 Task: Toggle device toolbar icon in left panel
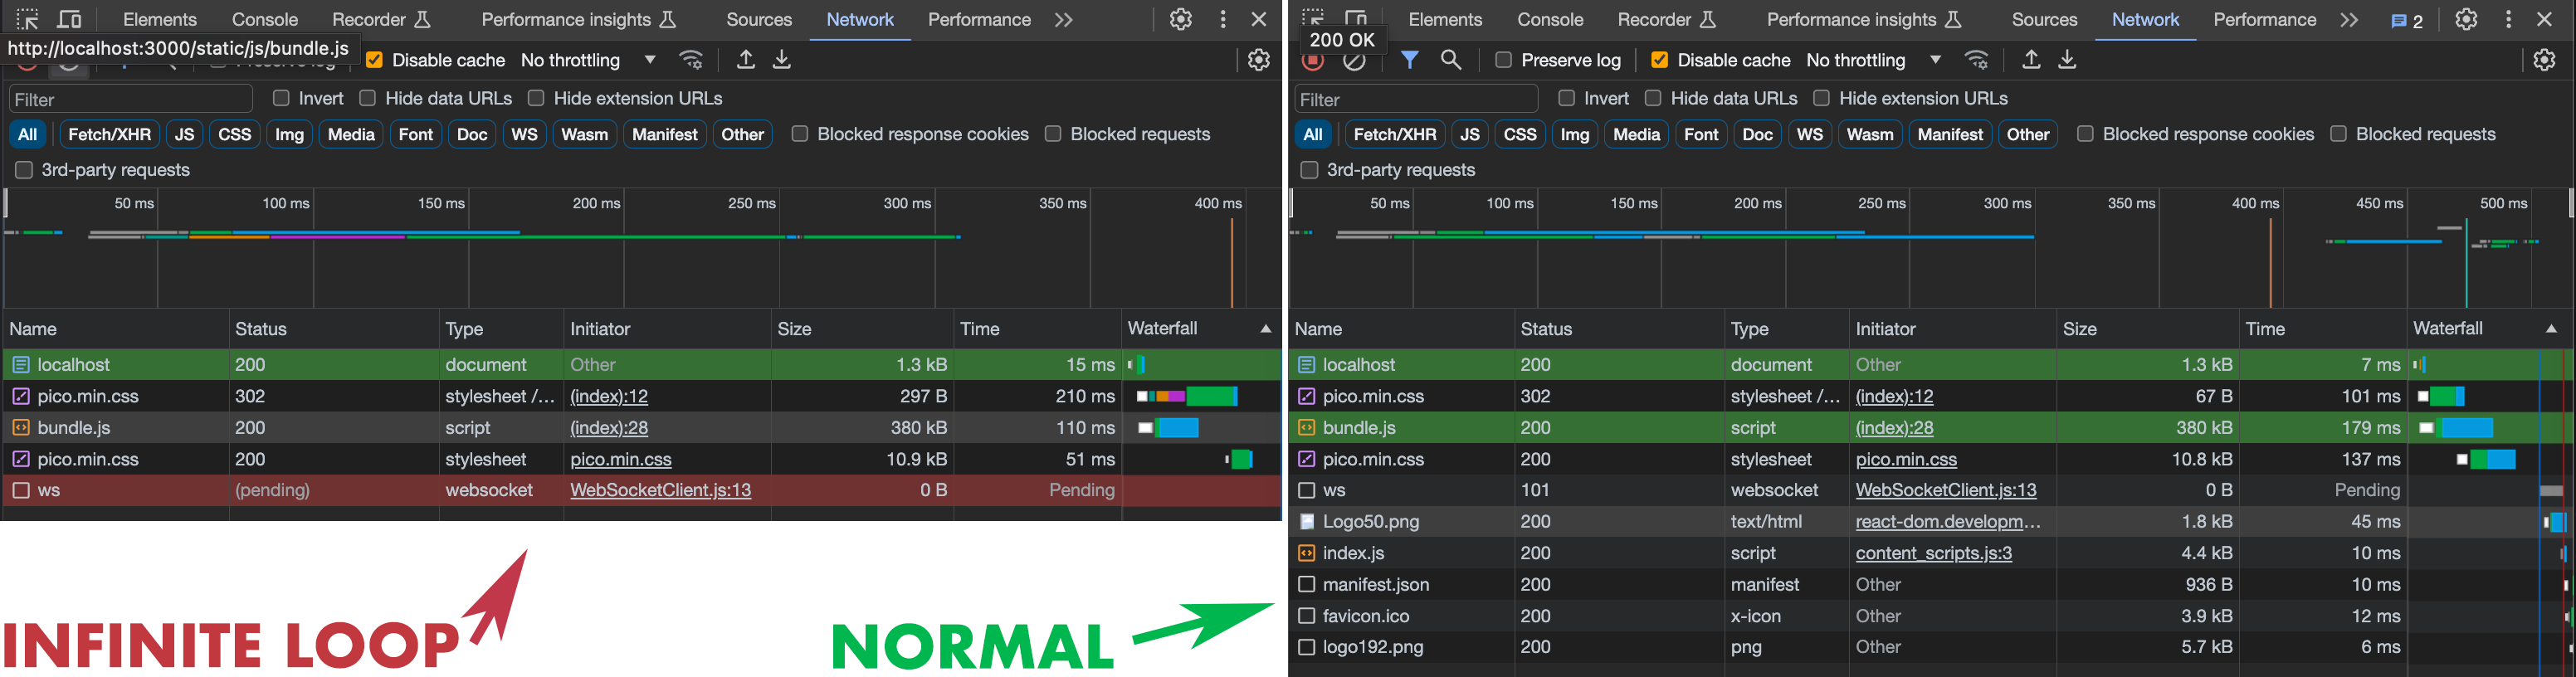[x=69, y=19]
